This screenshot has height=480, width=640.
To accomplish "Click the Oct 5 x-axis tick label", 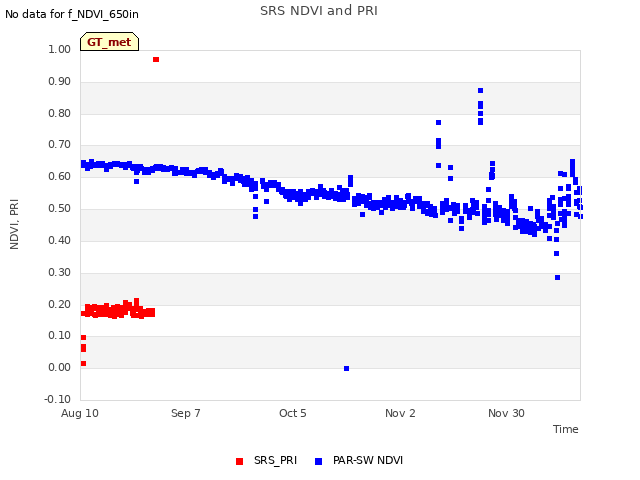I will pyautogui.click(x=293, y=413).
